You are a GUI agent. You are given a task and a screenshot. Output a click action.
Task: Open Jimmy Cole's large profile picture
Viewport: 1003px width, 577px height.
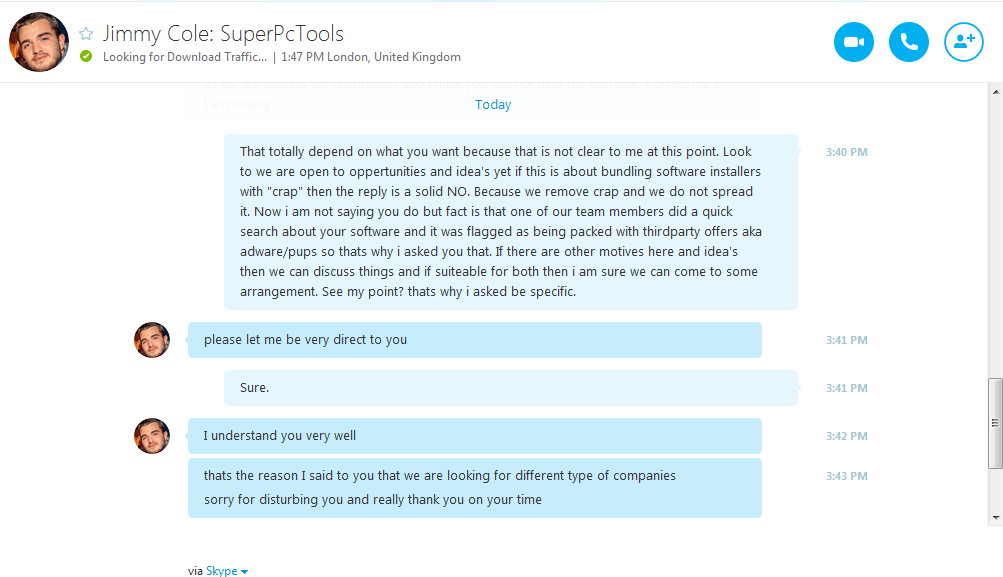tap(39, 42)
